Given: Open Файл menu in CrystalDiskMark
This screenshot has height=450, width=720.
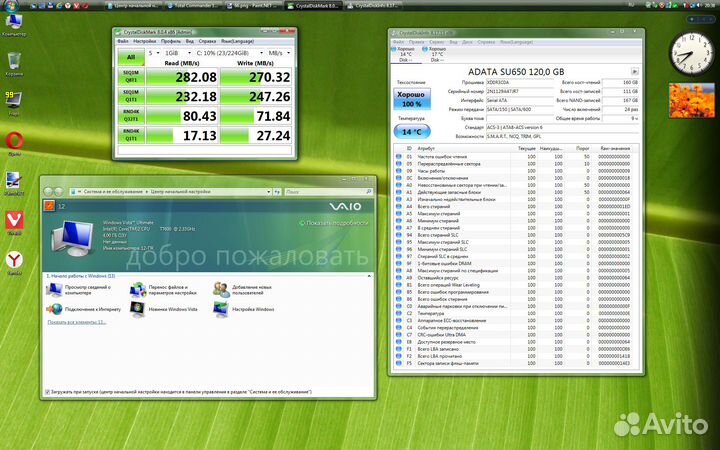Looking at the screenshot, I should [122, 42].
